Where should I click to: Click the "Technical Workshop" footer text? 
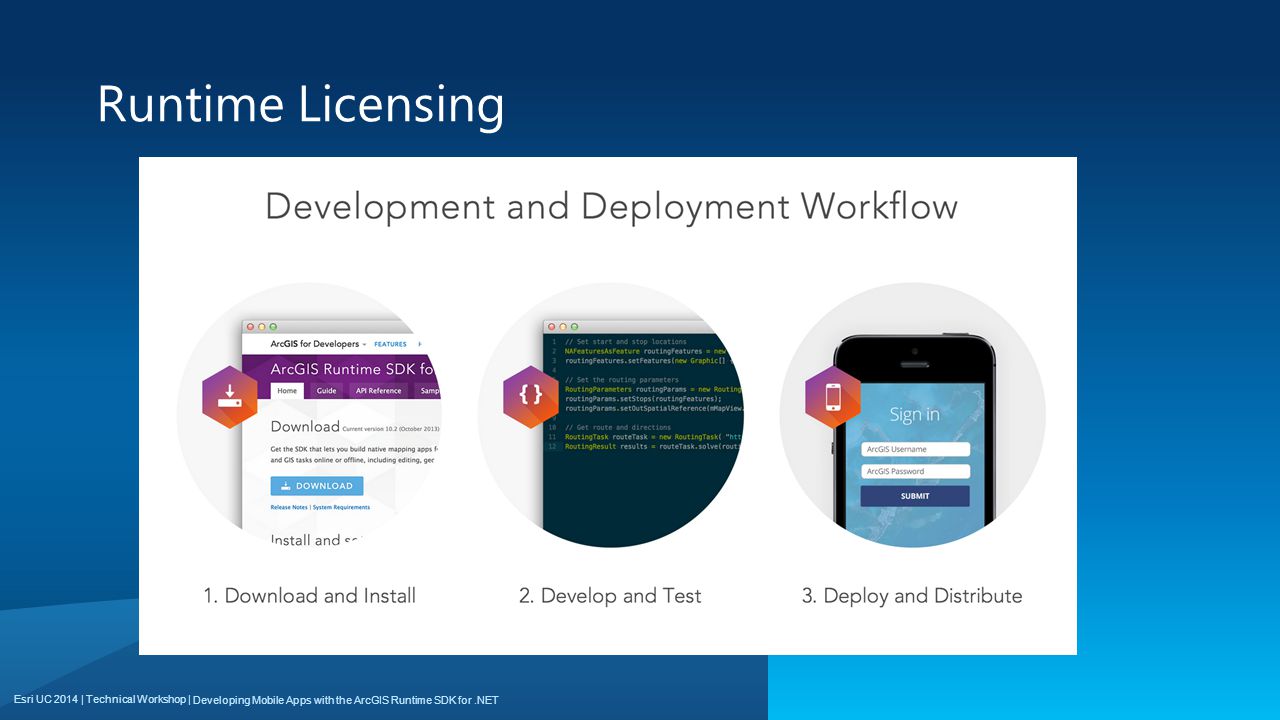(136, 699)
